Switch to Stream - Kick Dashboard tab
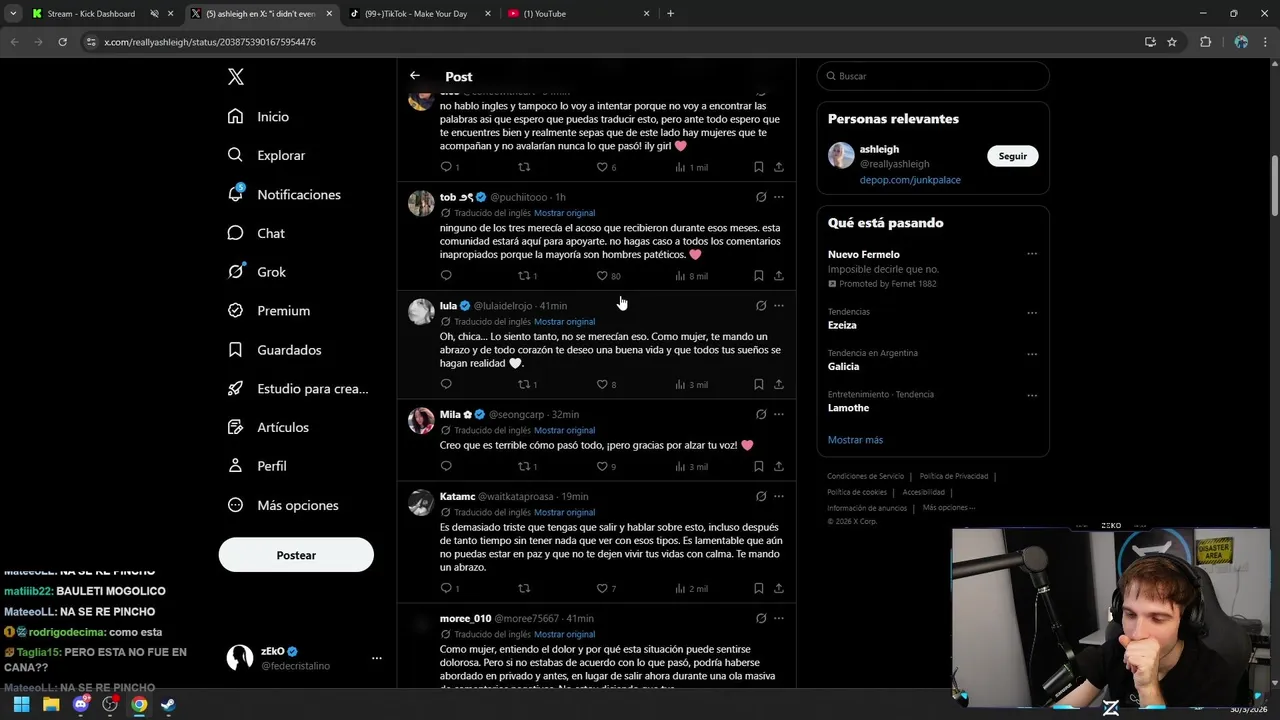 (x=100, y=14)
